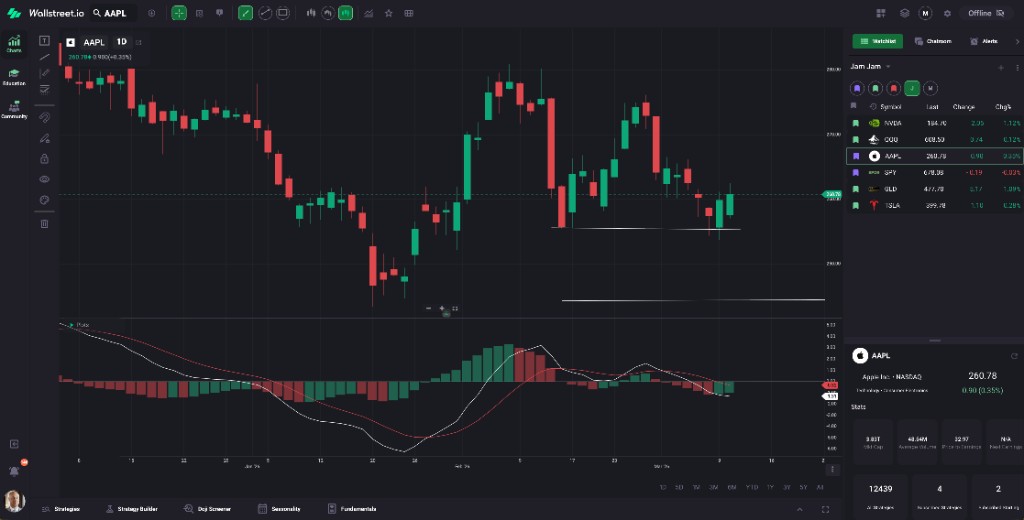1024x520 pixels.
Task: Select GLD row in watchlist
Action: [935, 189]
